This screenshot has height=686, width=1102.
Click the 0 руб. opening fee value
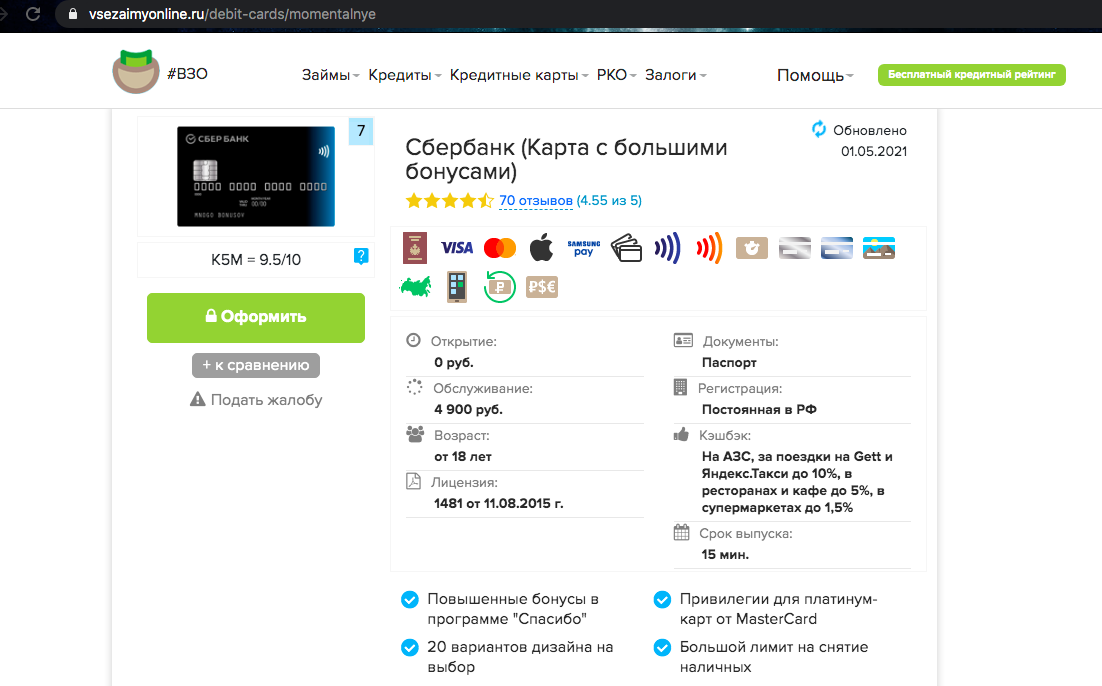453,362
